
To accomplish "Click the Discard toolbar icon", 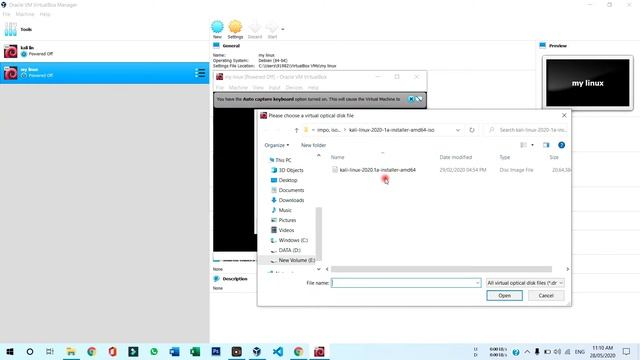I will 255,29.
